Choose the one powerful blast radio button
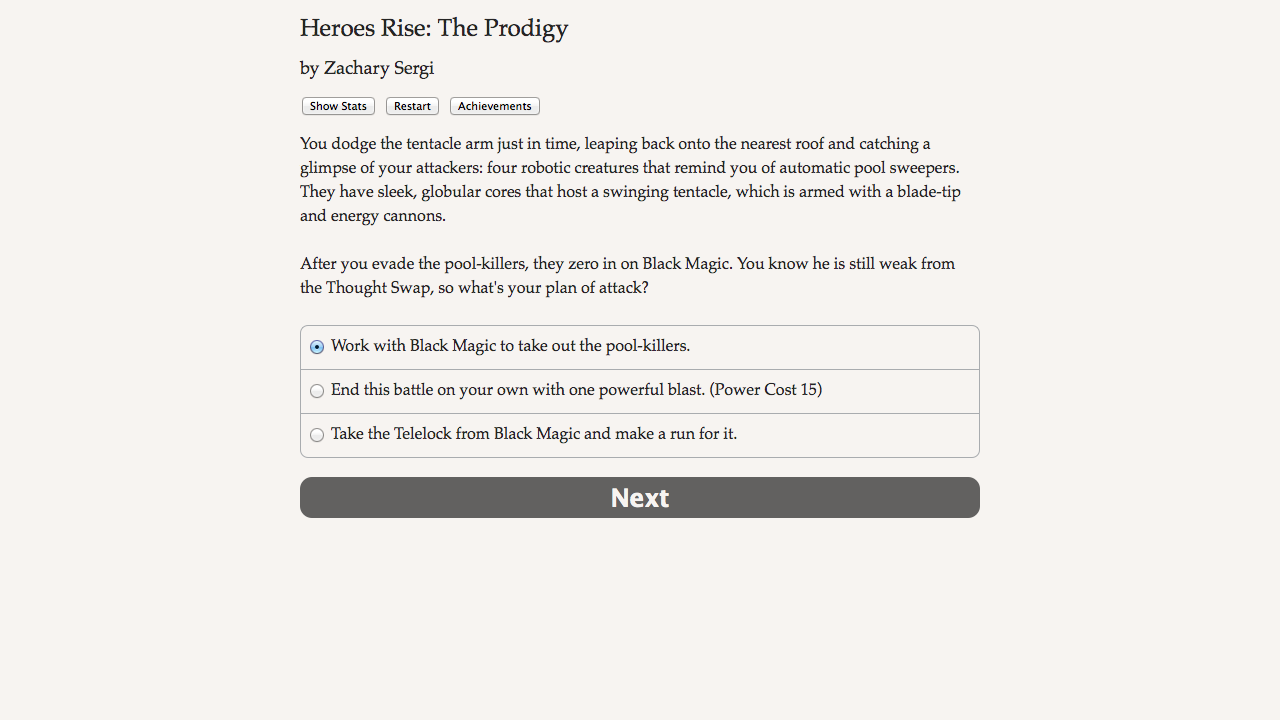Image resolution: width=1280 pixels, height=720 pixels. (x=317, y=391)
